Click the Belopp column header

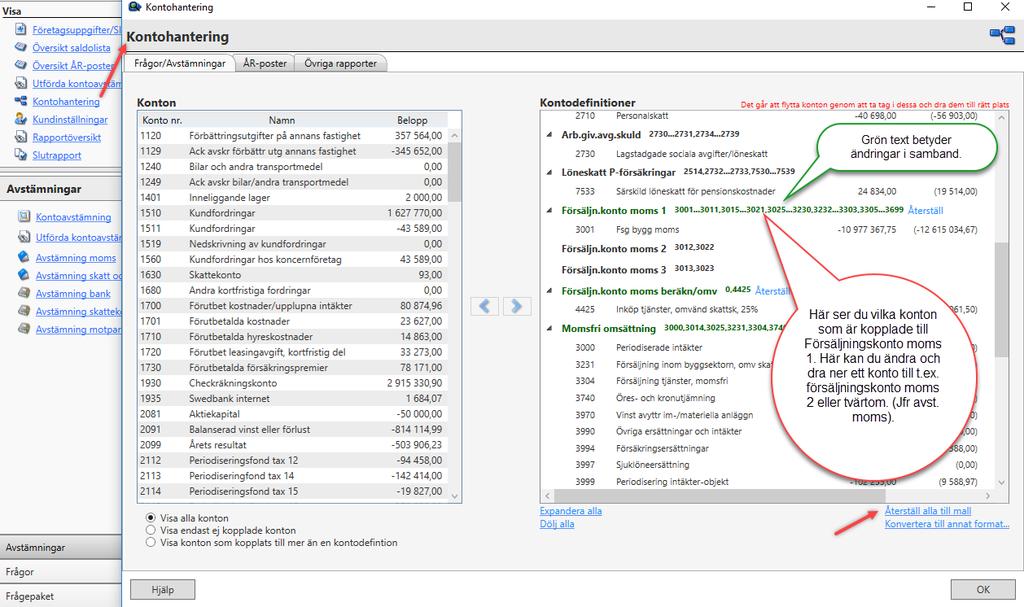(x=412, y=120)
